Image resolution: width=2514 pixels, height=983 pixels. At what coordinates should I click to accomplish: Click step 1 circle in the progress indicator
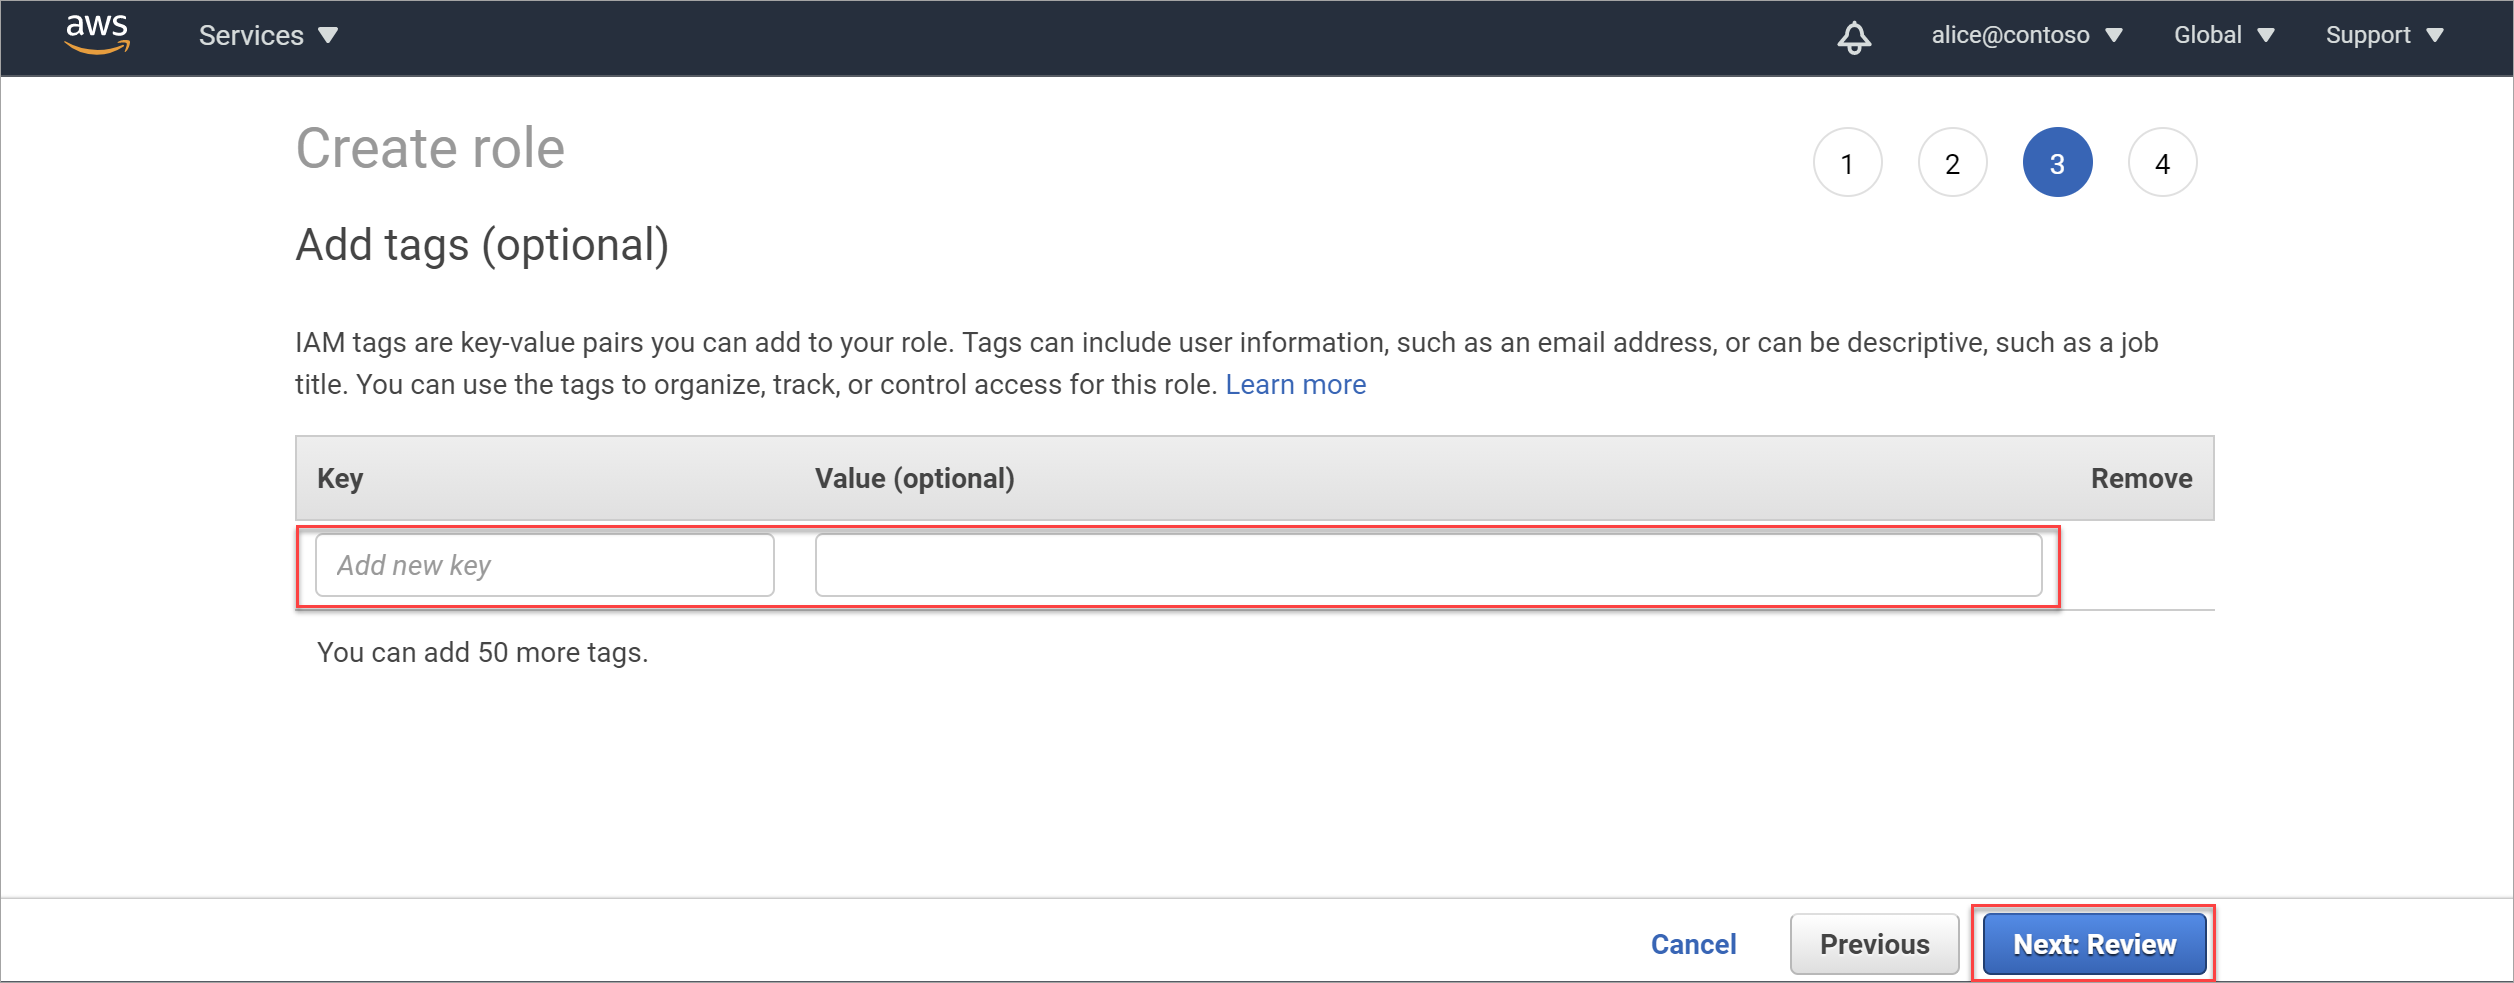(x=1847, y=161)
